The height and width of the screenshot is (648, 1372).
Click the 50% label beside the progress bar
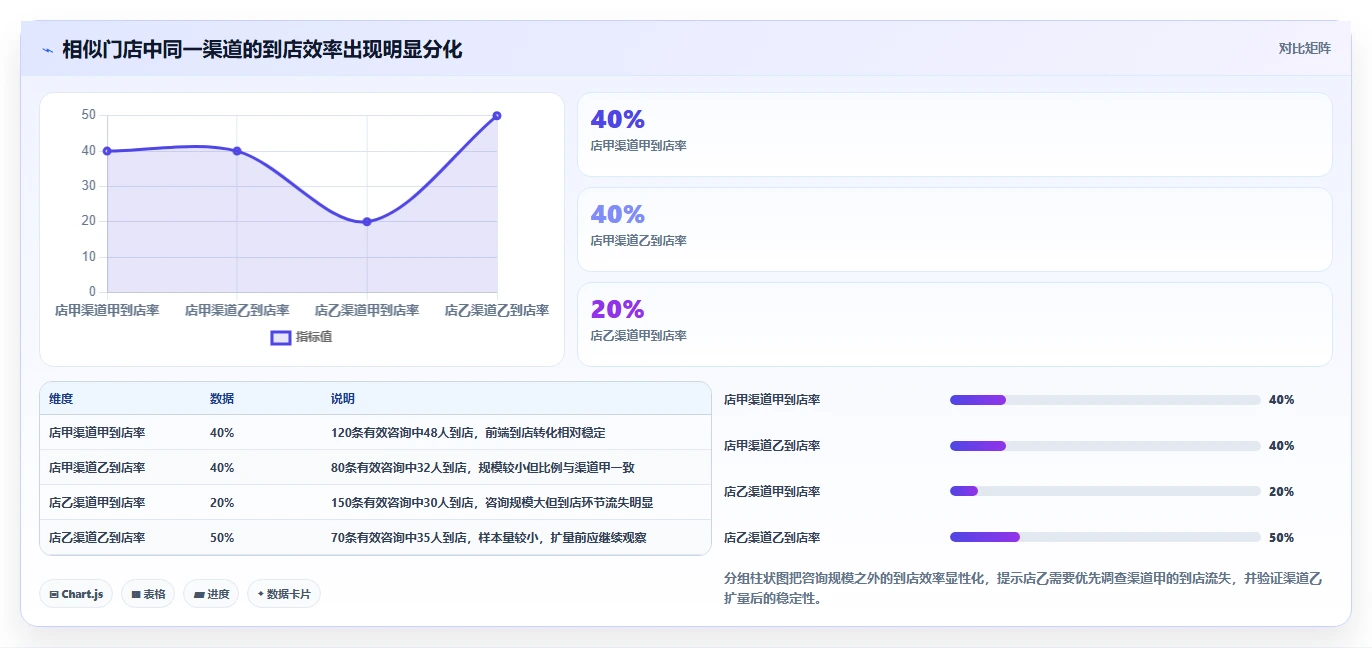pyautogui.click(x=1281, y=538)
